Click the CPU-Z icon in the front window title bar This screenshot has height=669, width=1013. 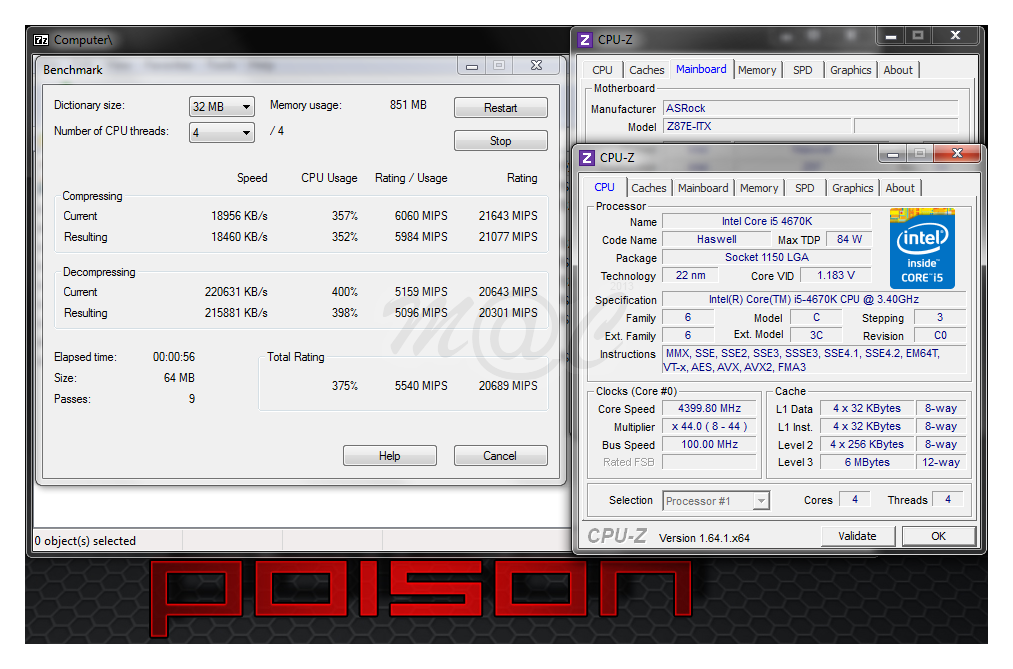586,157
